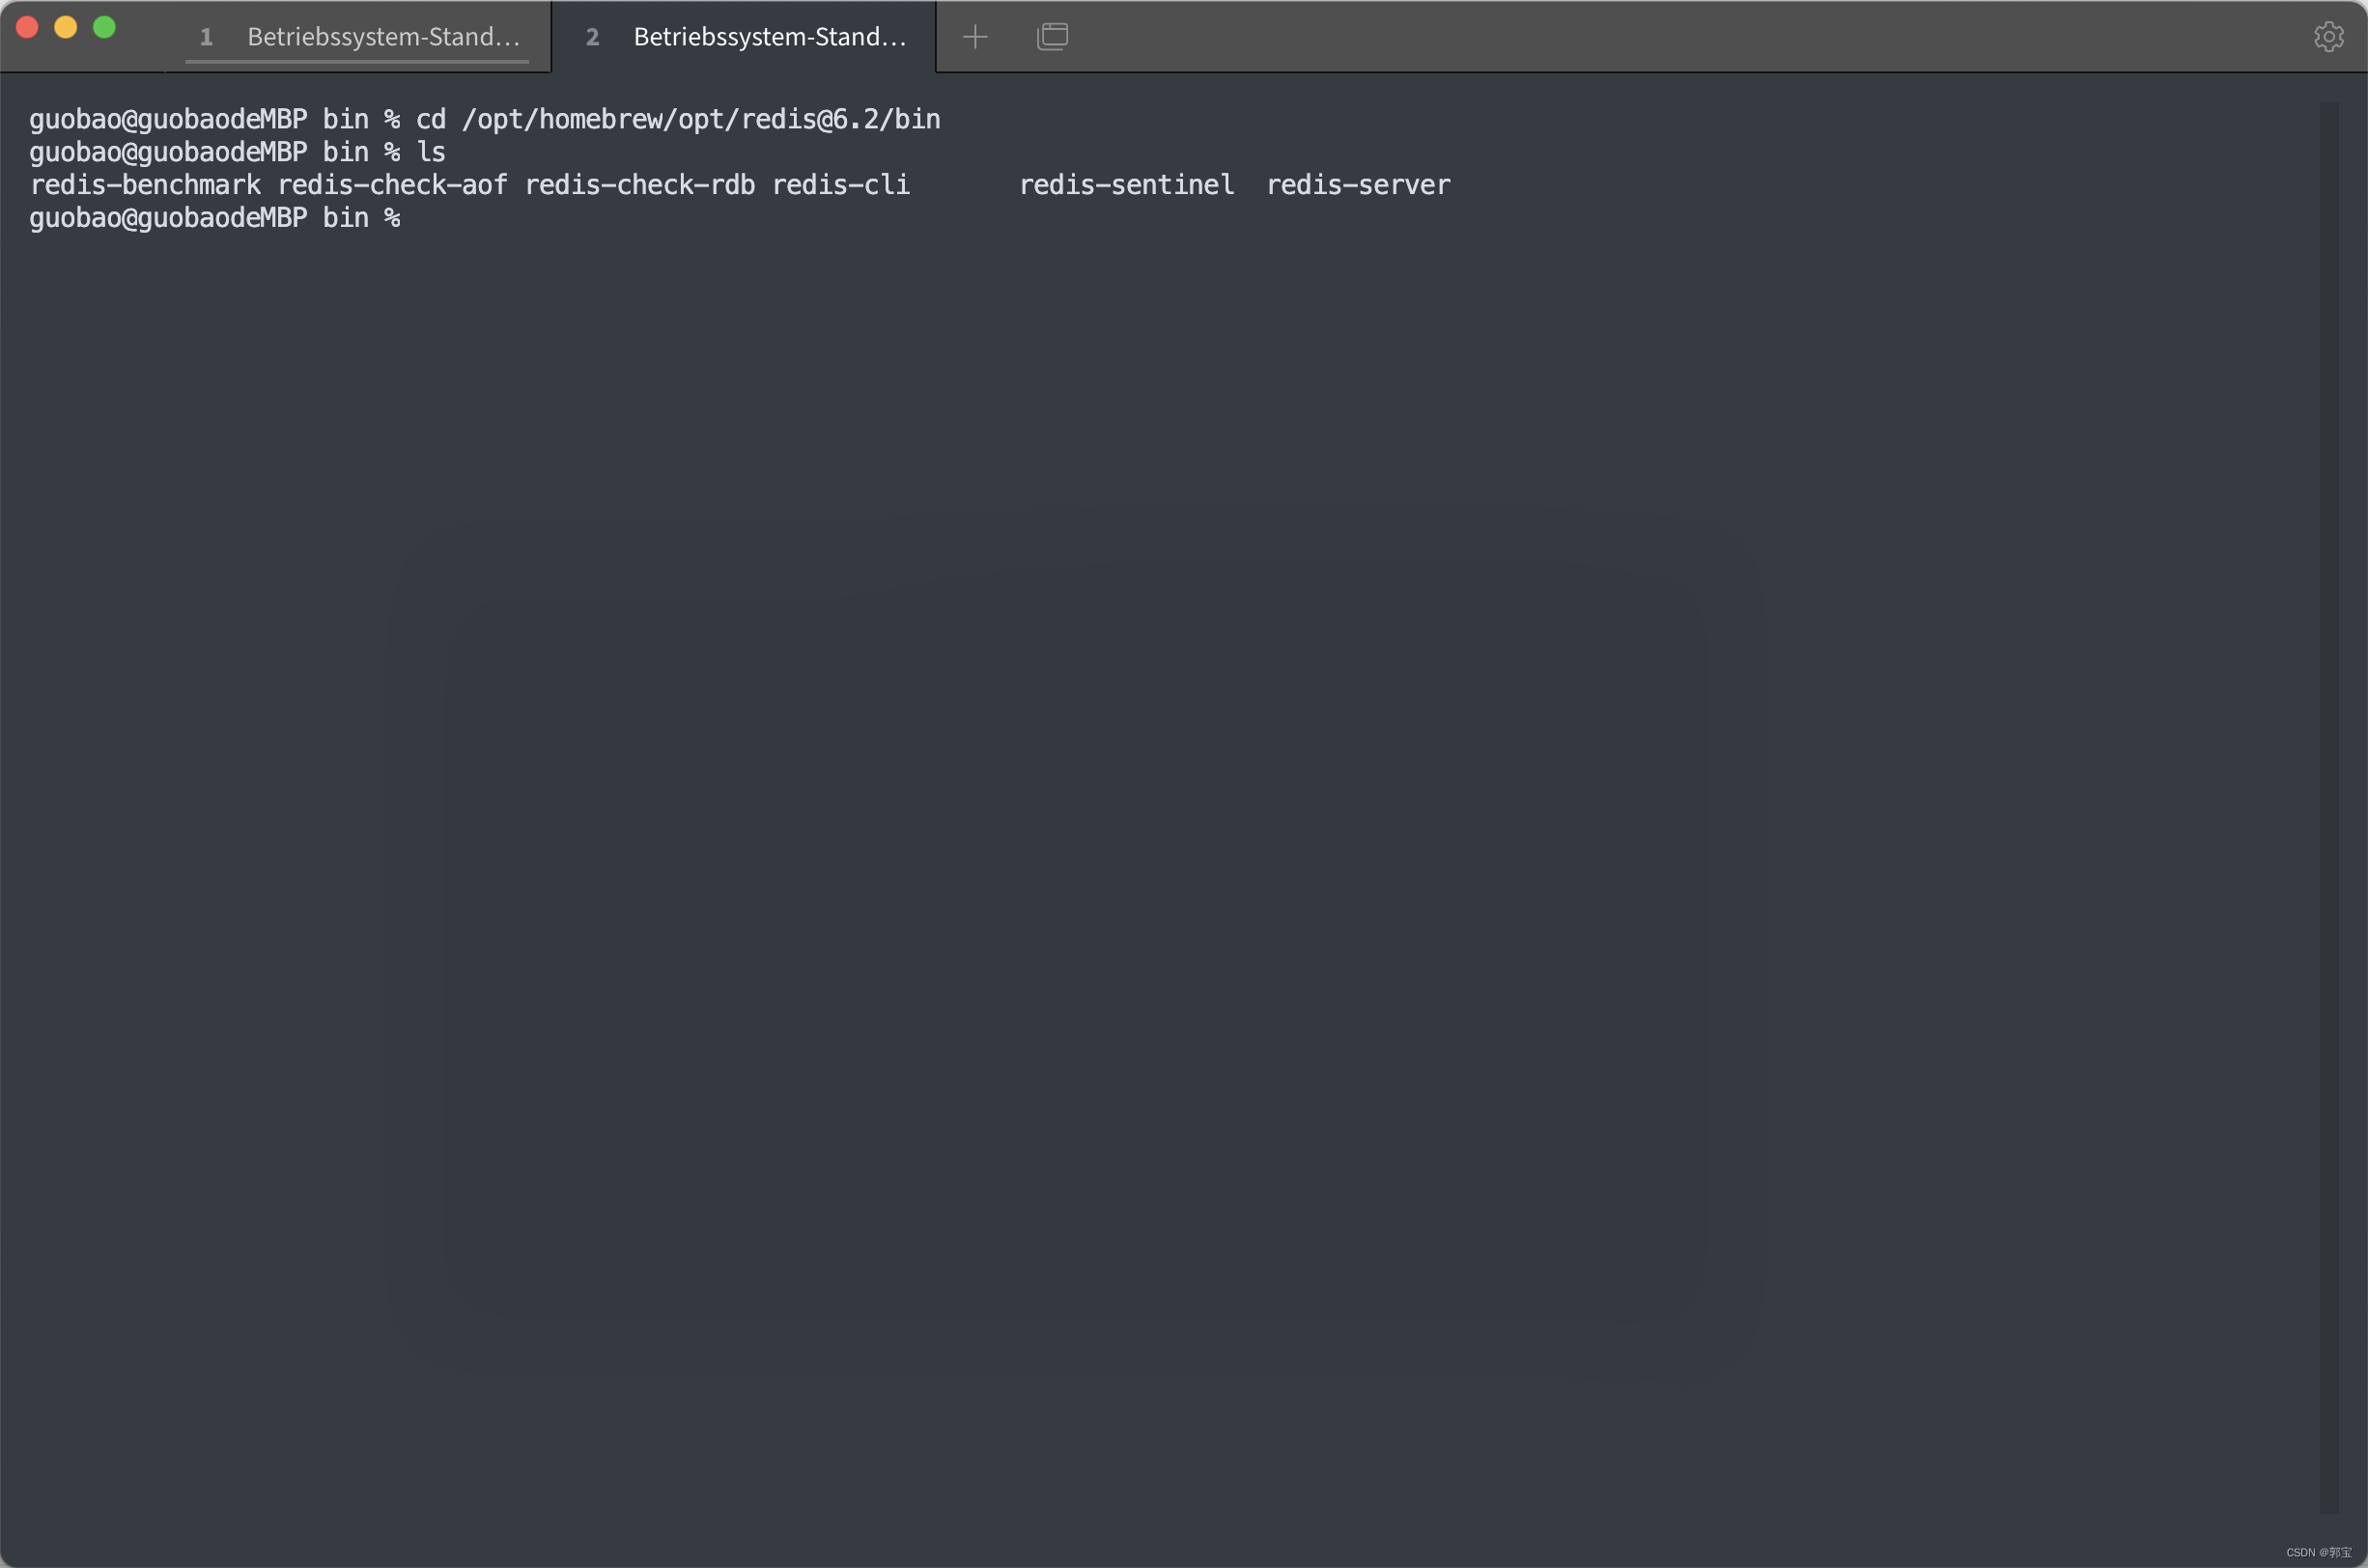Screen dimensions: 2368x1568
Task: Open terminal settings with the gear icon
Action: coord(2330,37)
